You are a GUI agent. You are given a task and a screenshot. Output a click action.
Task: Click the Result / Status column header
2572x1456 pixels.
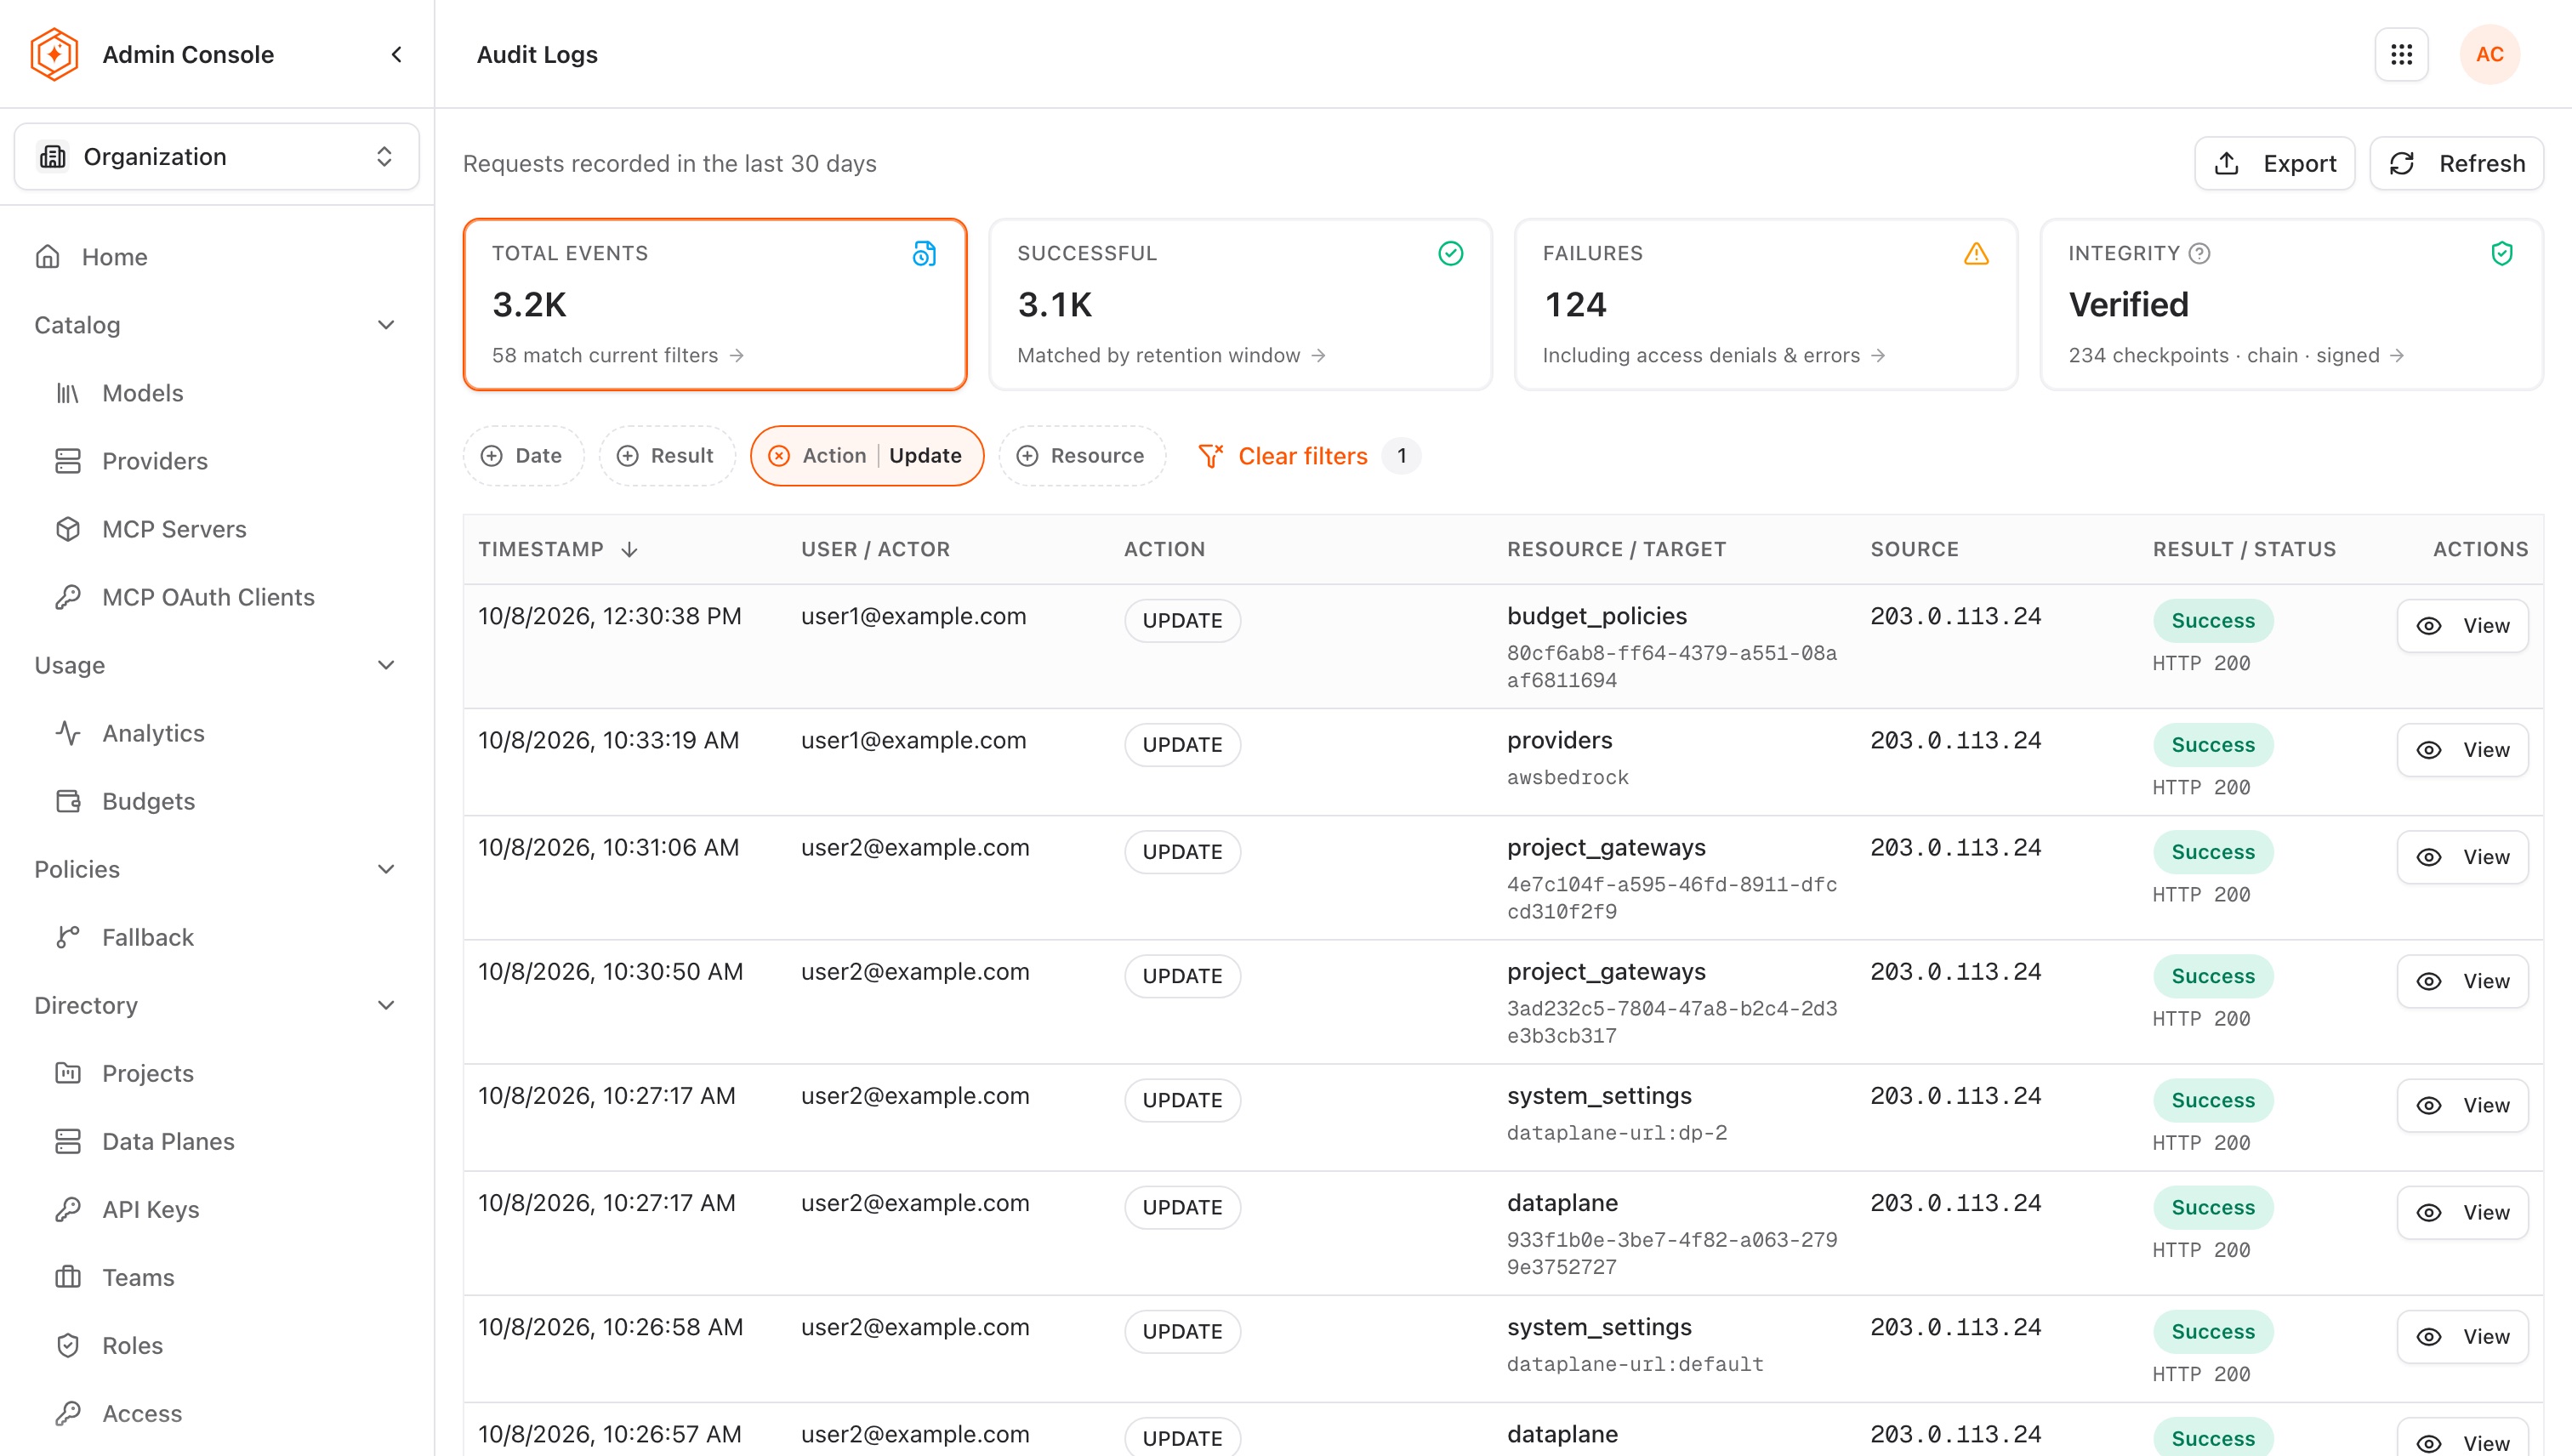[x=2244, y=549]
